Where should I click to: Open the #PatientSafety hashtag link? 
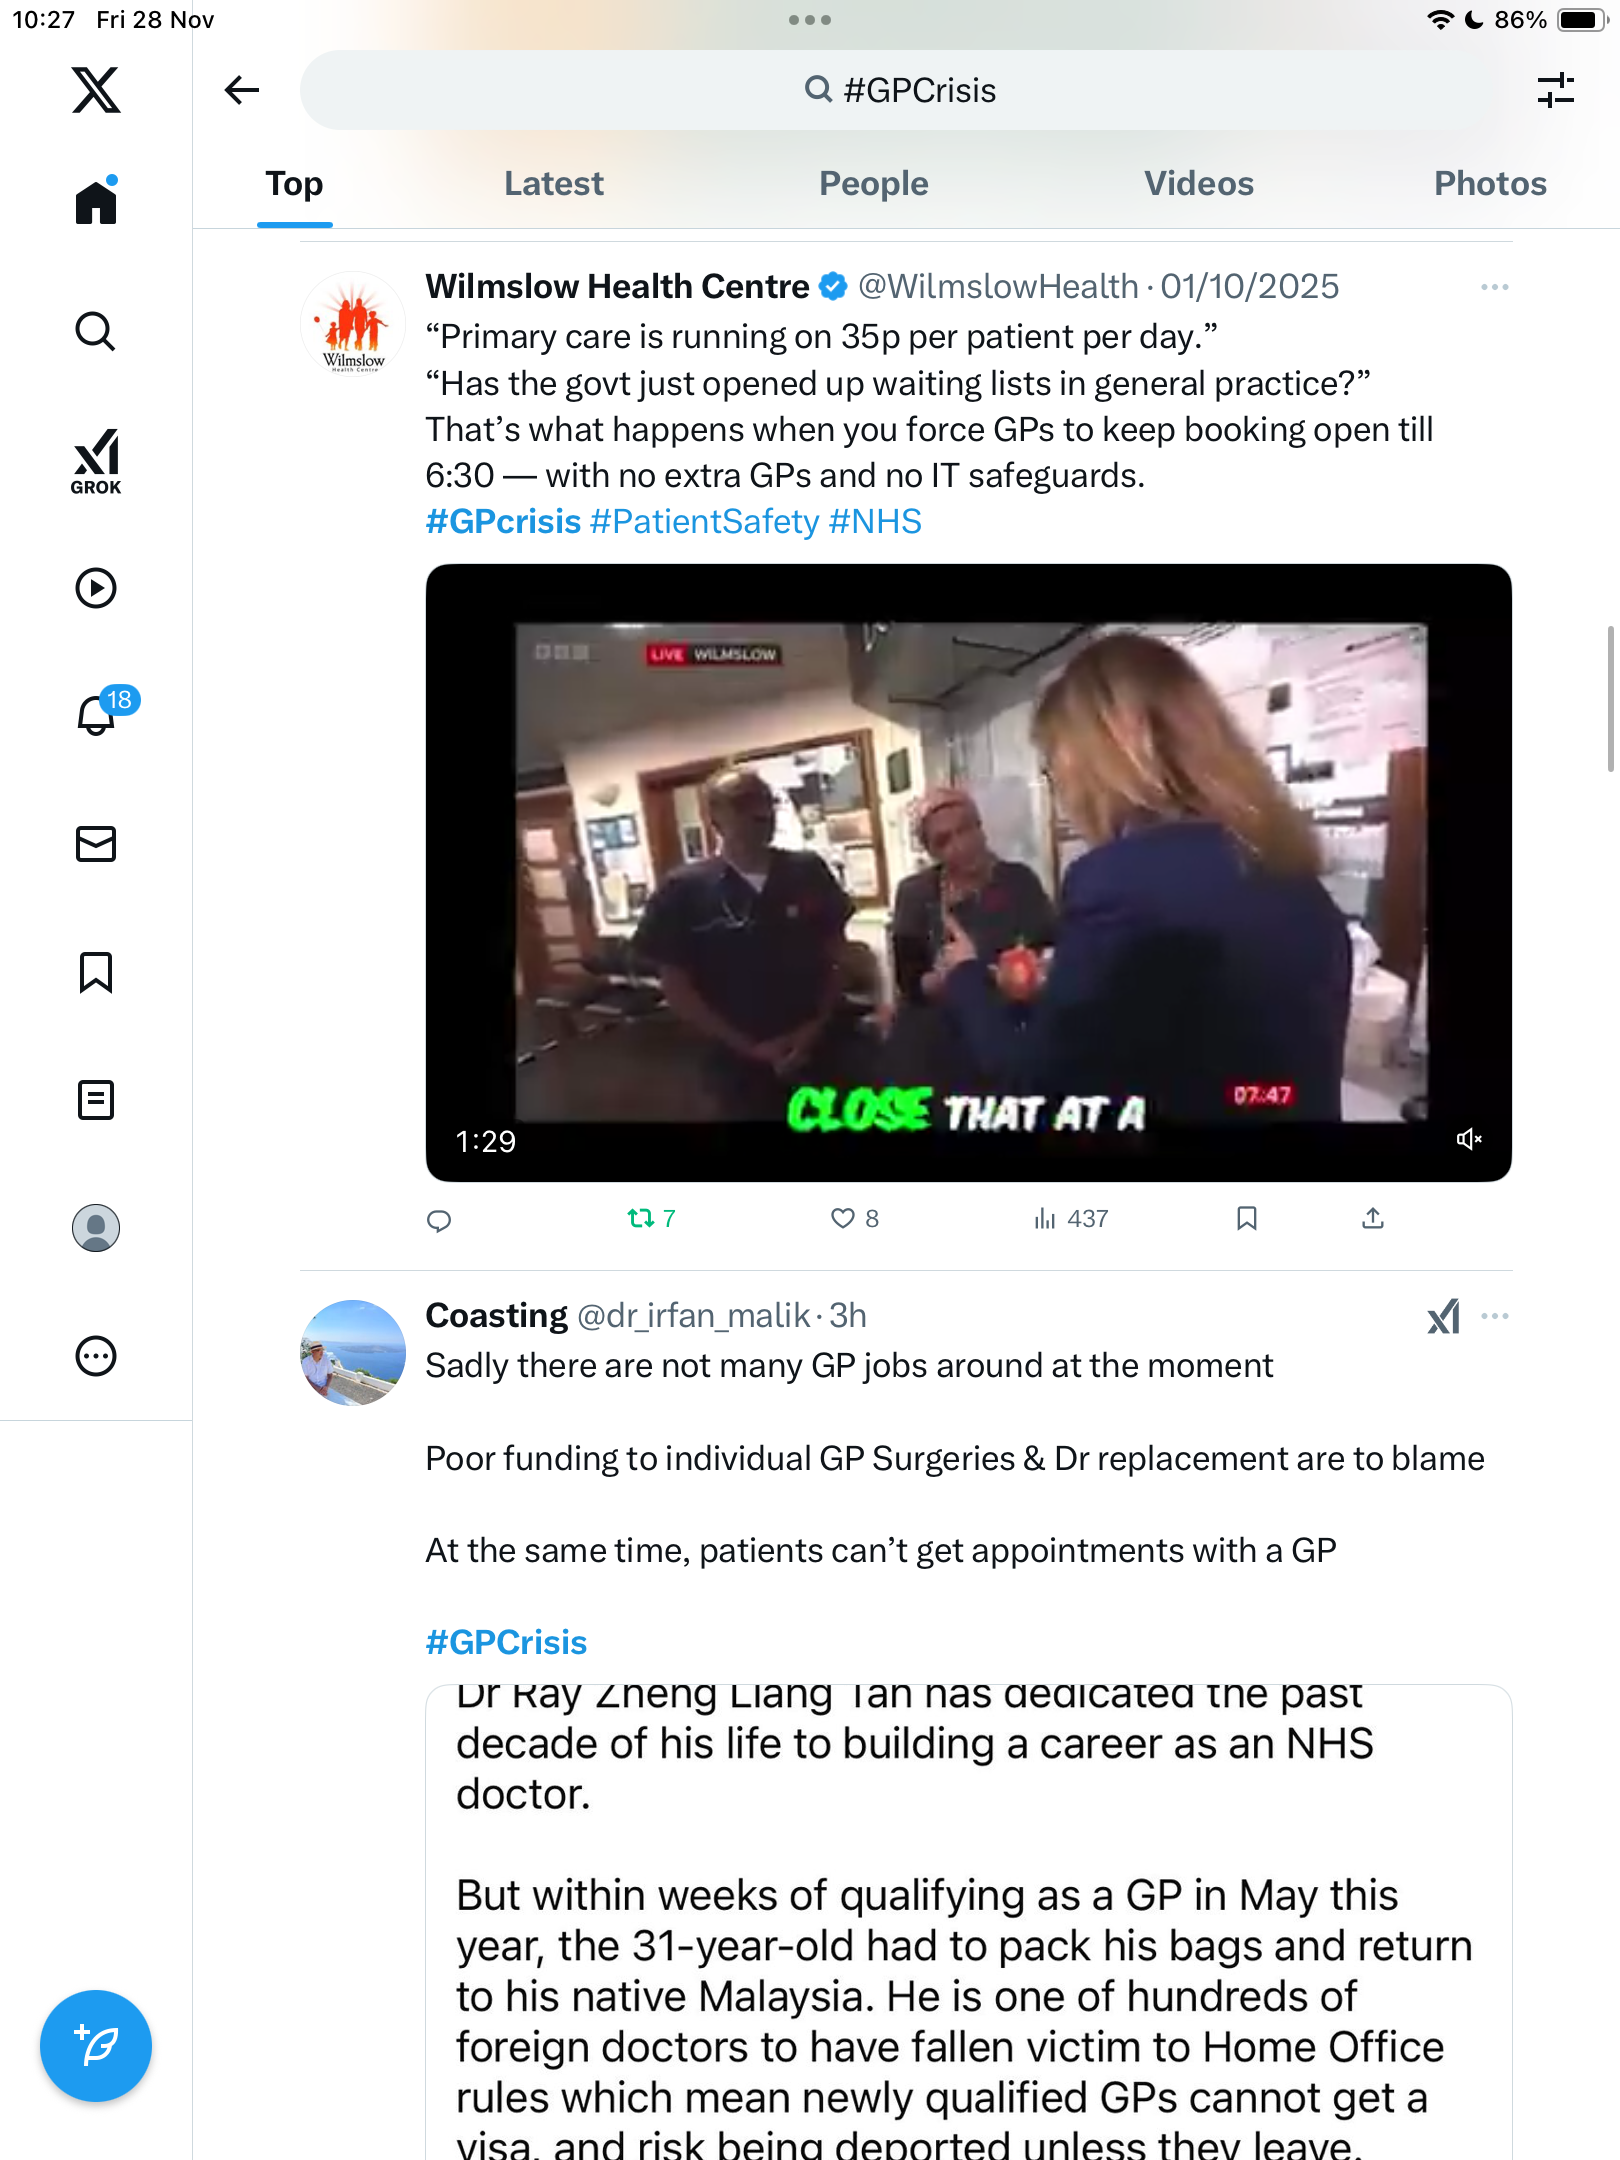[705, 521]
